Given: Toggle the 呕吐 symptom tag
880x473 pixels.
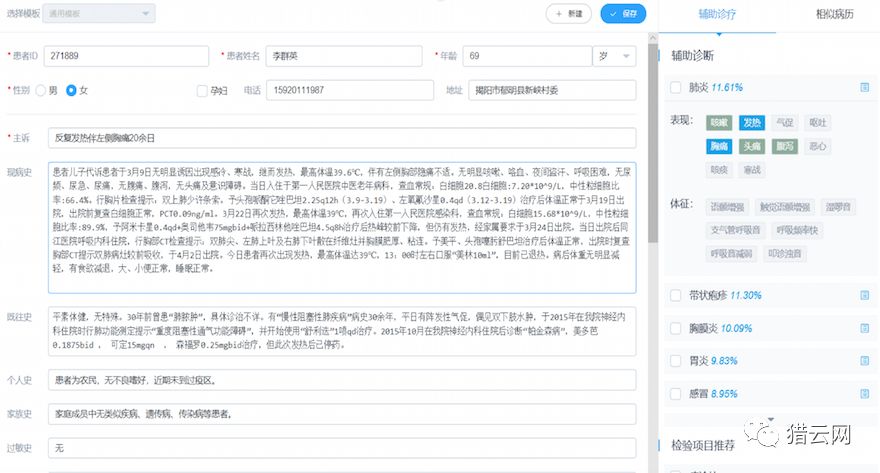Looking at the screenshot, I should [818, 122].
